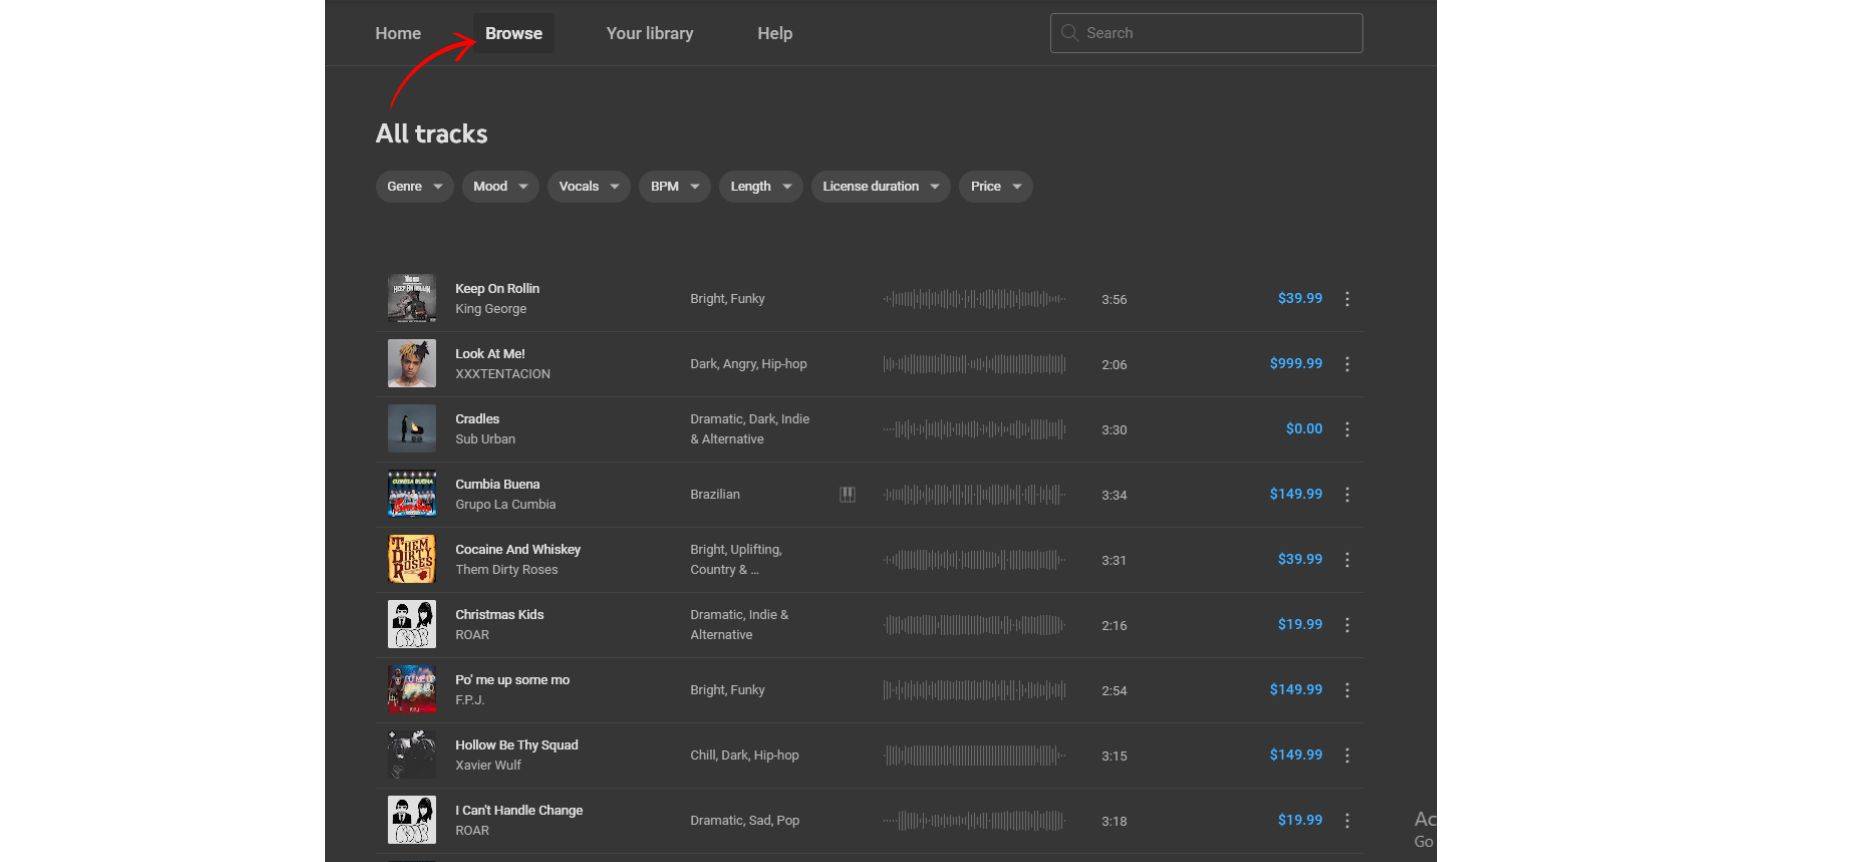This screenshot has height=862, width=1858.
Task: Seek within the Cocaine And Whiskey waveform
Action: (974, 560)
